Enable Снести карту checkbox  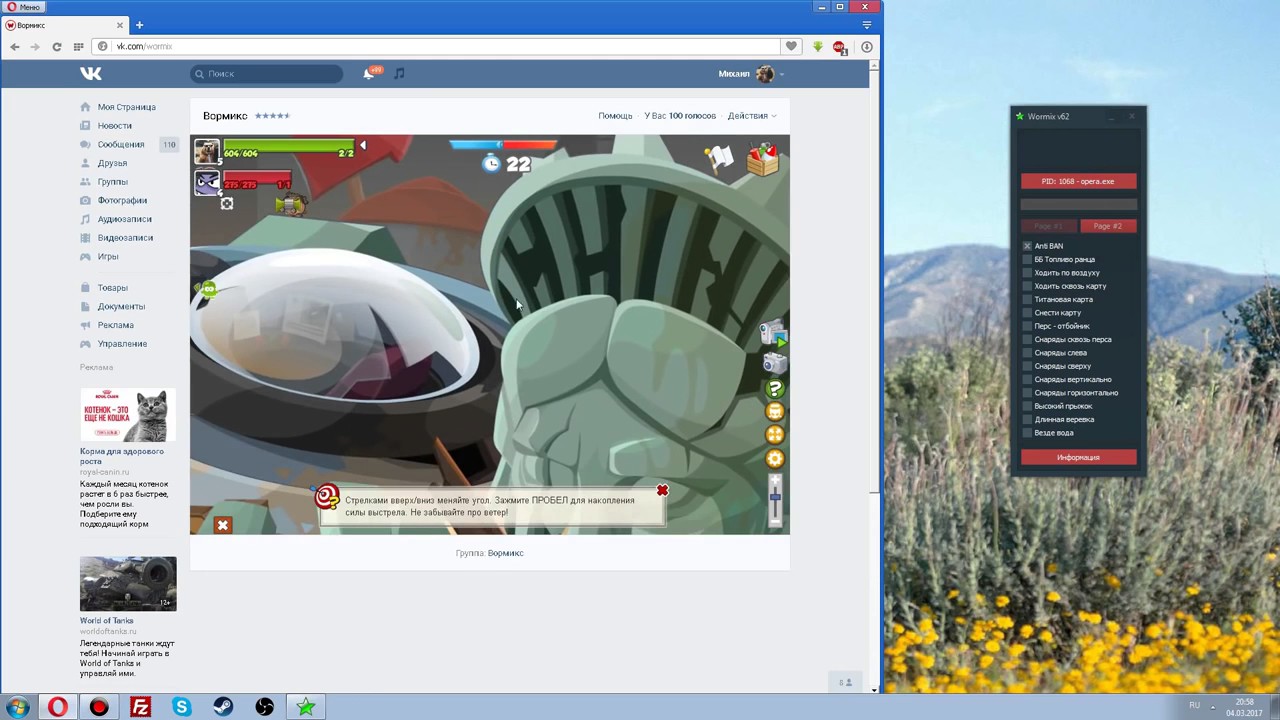pos(1027,312)
